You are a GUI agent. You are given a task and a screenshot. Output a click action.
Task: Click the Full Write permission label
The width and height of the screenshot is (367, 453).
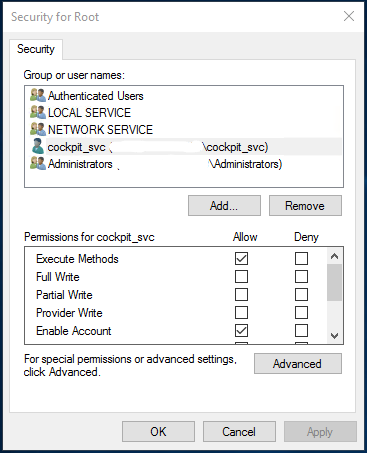click(58, 277)
